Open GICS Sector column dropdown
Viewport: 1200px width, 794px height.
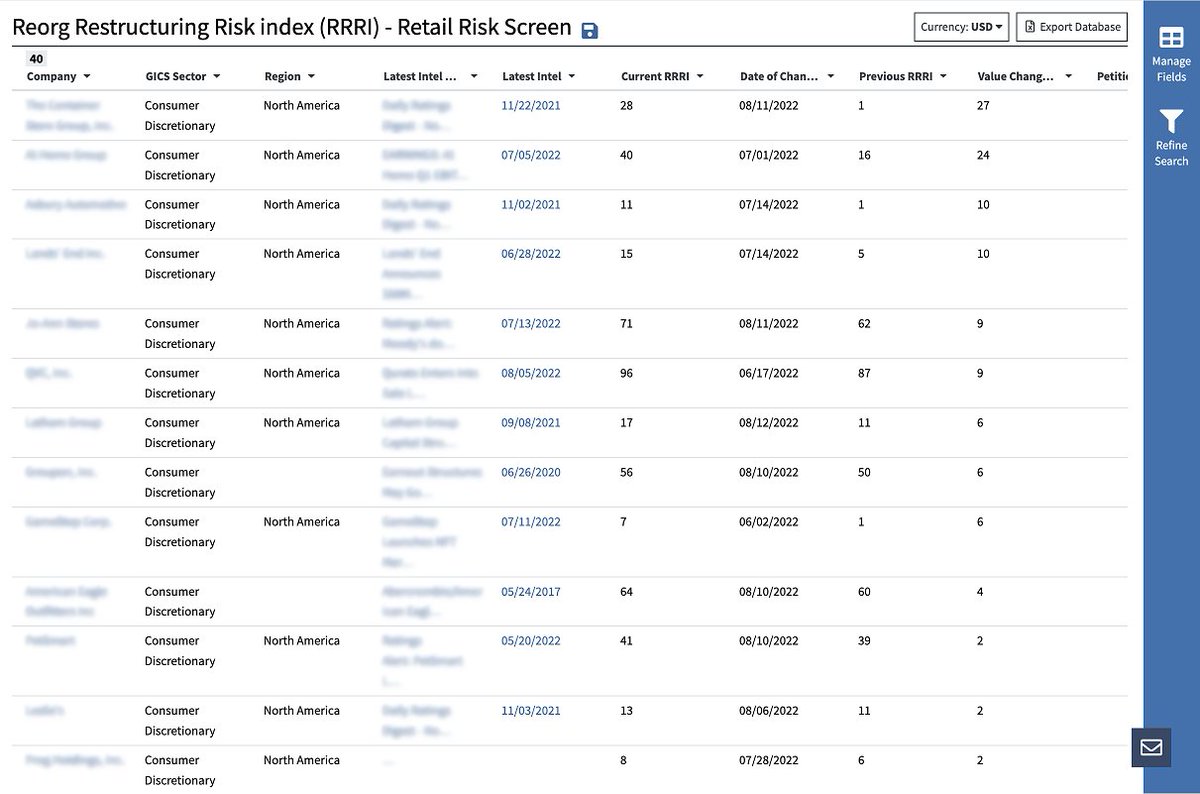217,77
